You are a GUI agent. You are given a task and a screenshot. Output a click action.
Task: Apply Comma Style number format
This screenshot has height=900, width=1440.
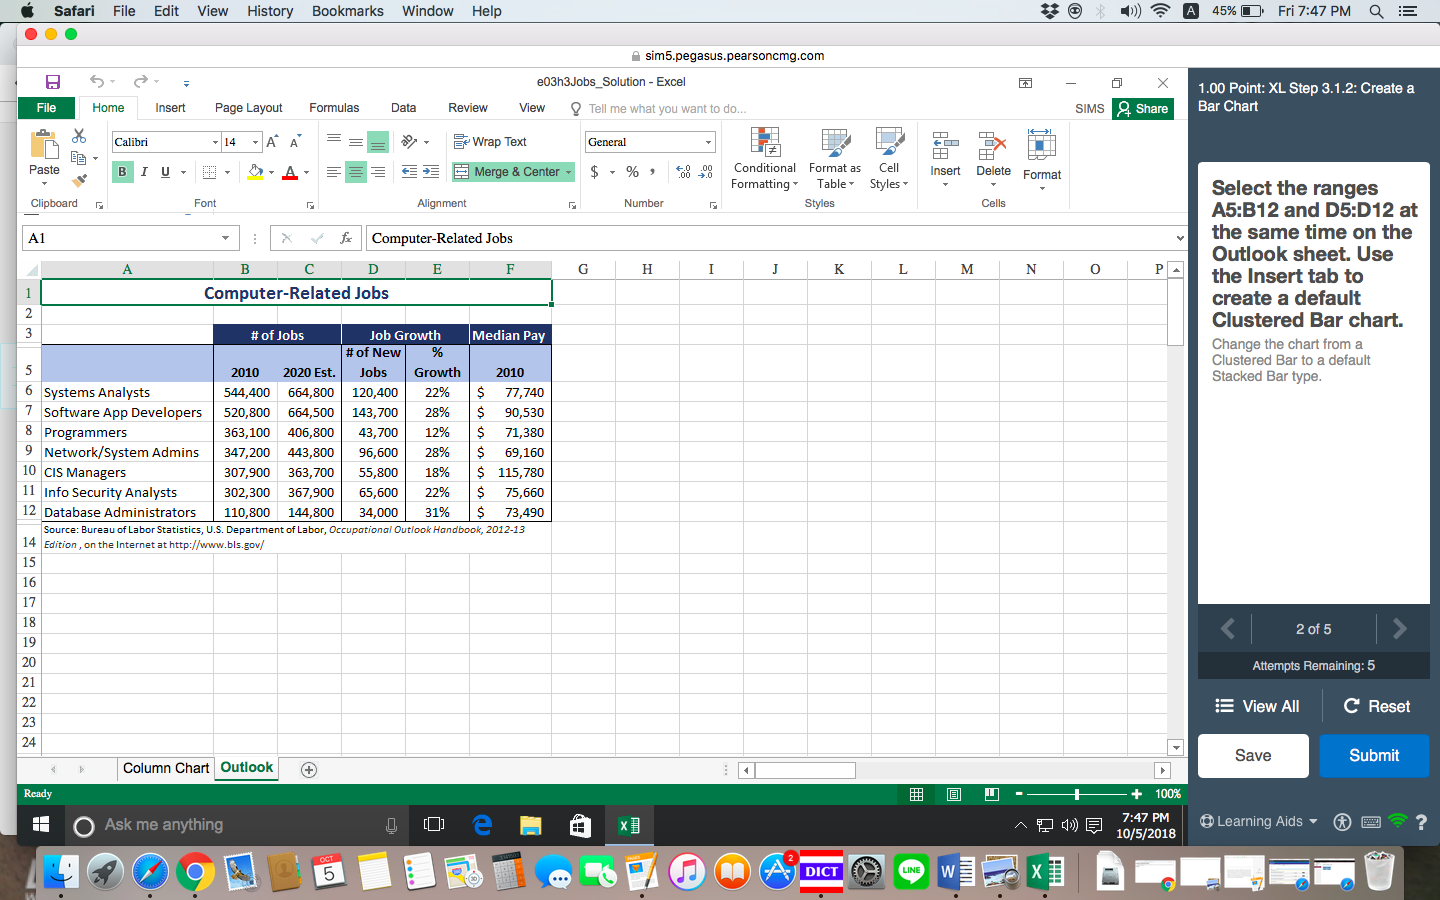653,172
